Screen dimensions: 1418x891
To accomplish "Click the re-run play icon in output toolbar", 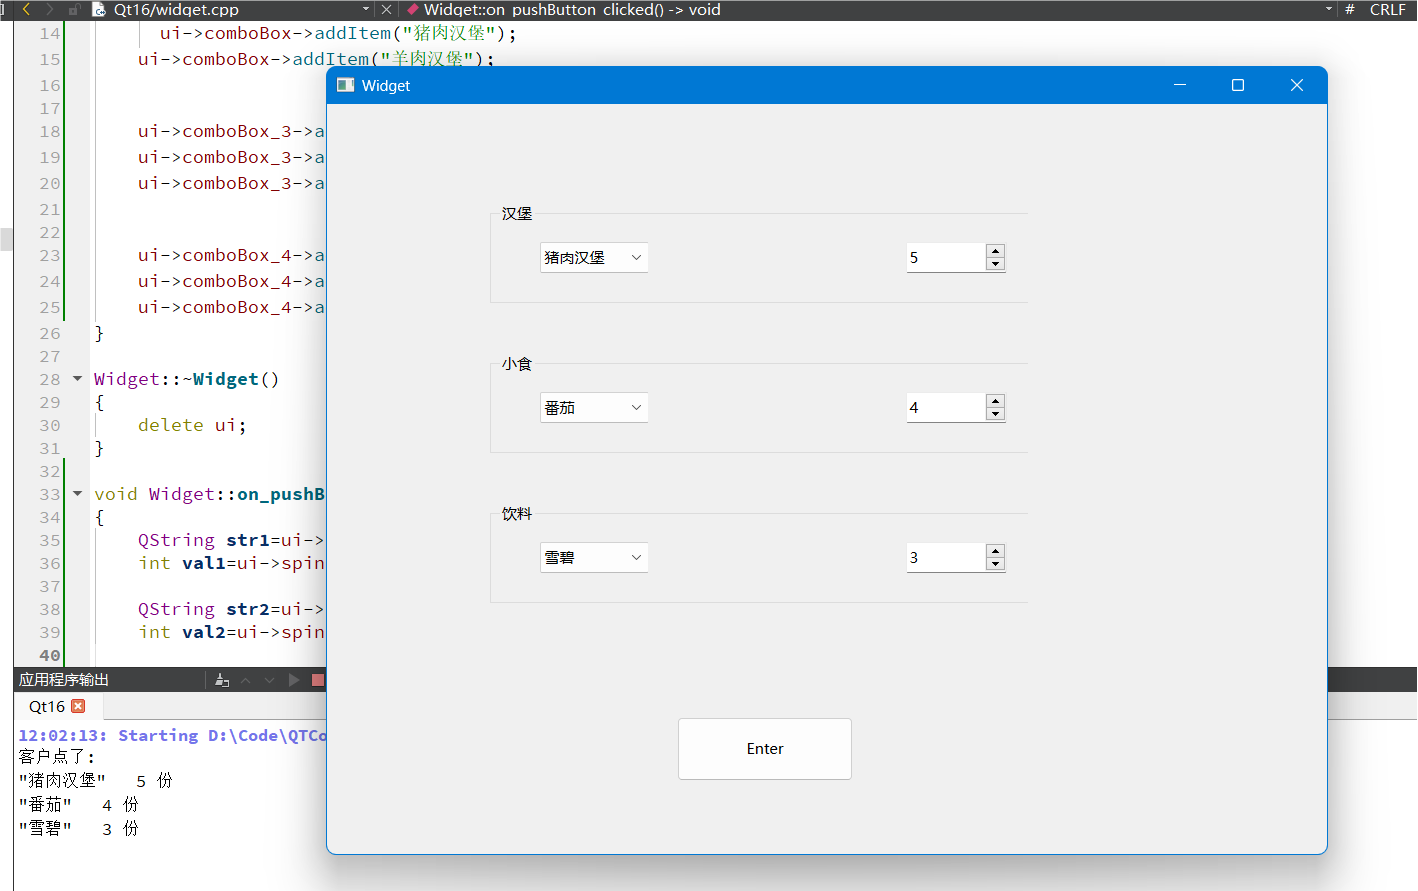I will (x=294, y=680).
